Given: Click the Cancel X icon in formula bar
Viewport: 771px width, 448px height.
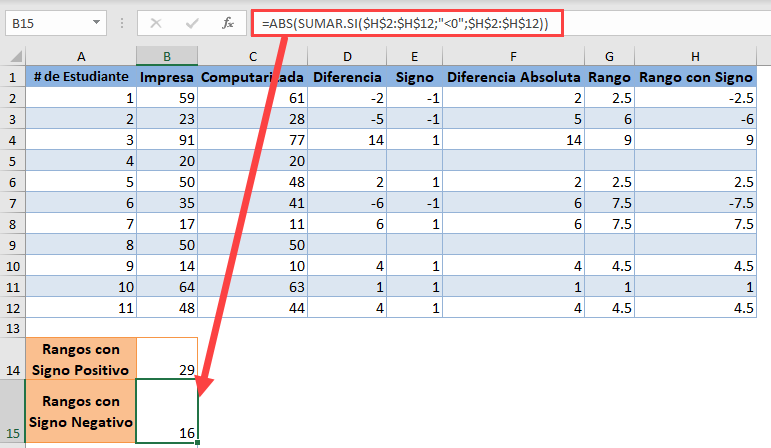Looking at the screenshot, I should [x=156, y=23].
